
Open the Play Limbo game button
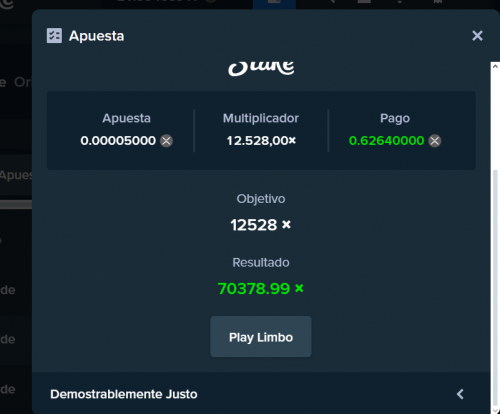click(x=261, y=337)
